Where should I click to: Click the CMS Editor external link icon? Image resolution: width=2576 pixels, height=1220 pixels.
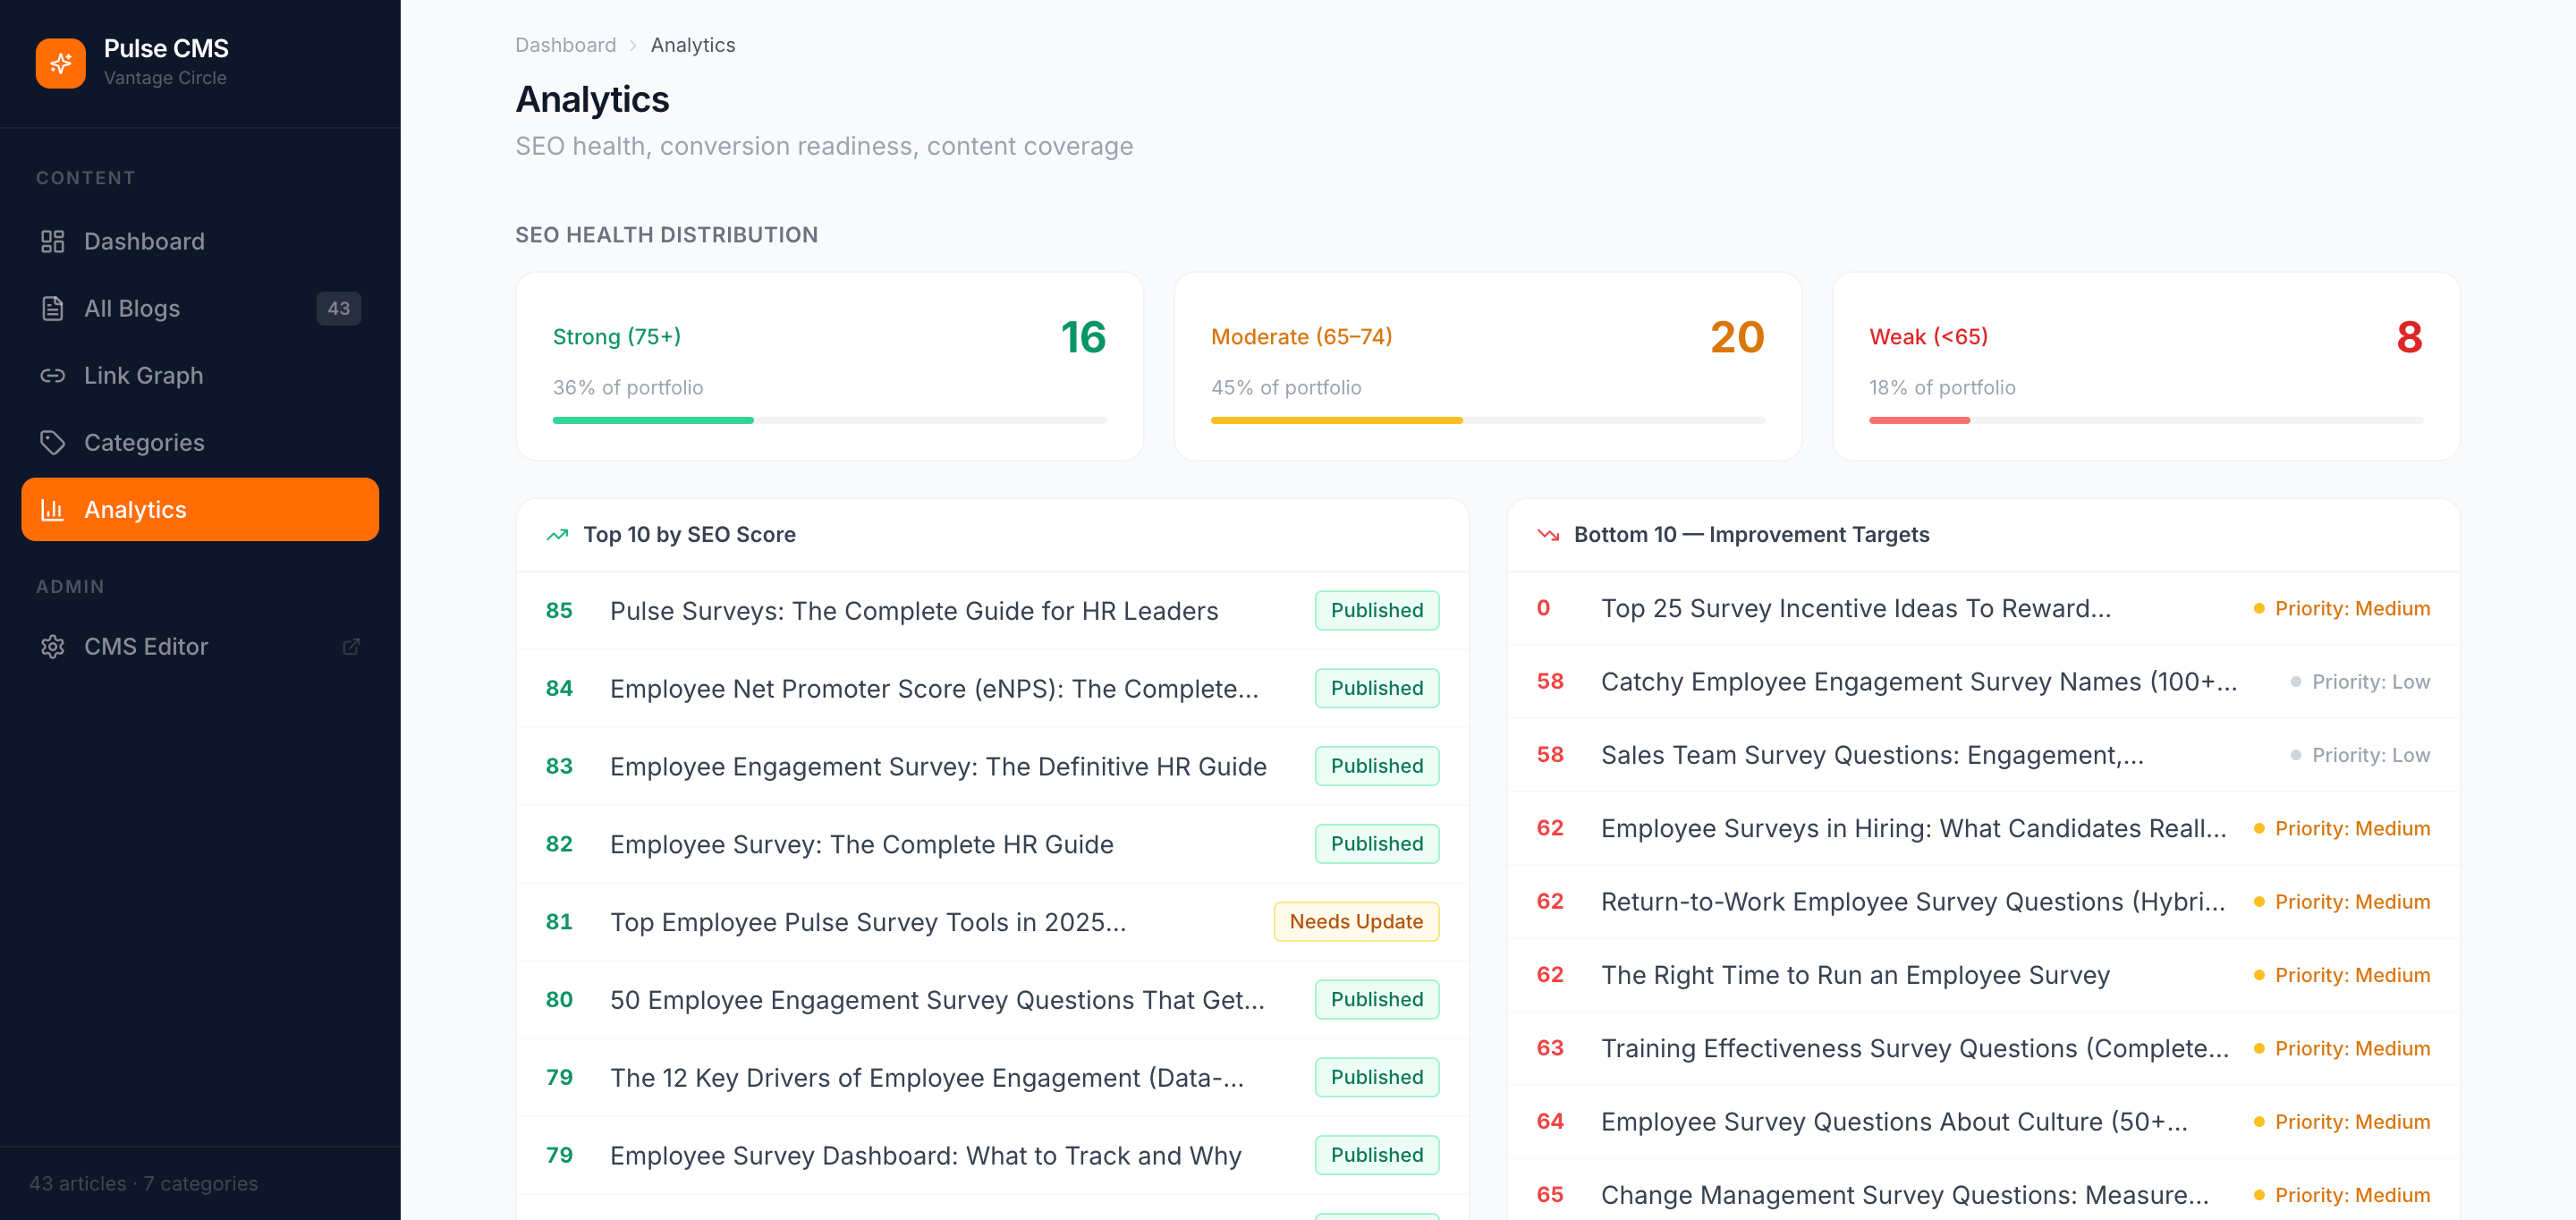(x=351, y=646)
